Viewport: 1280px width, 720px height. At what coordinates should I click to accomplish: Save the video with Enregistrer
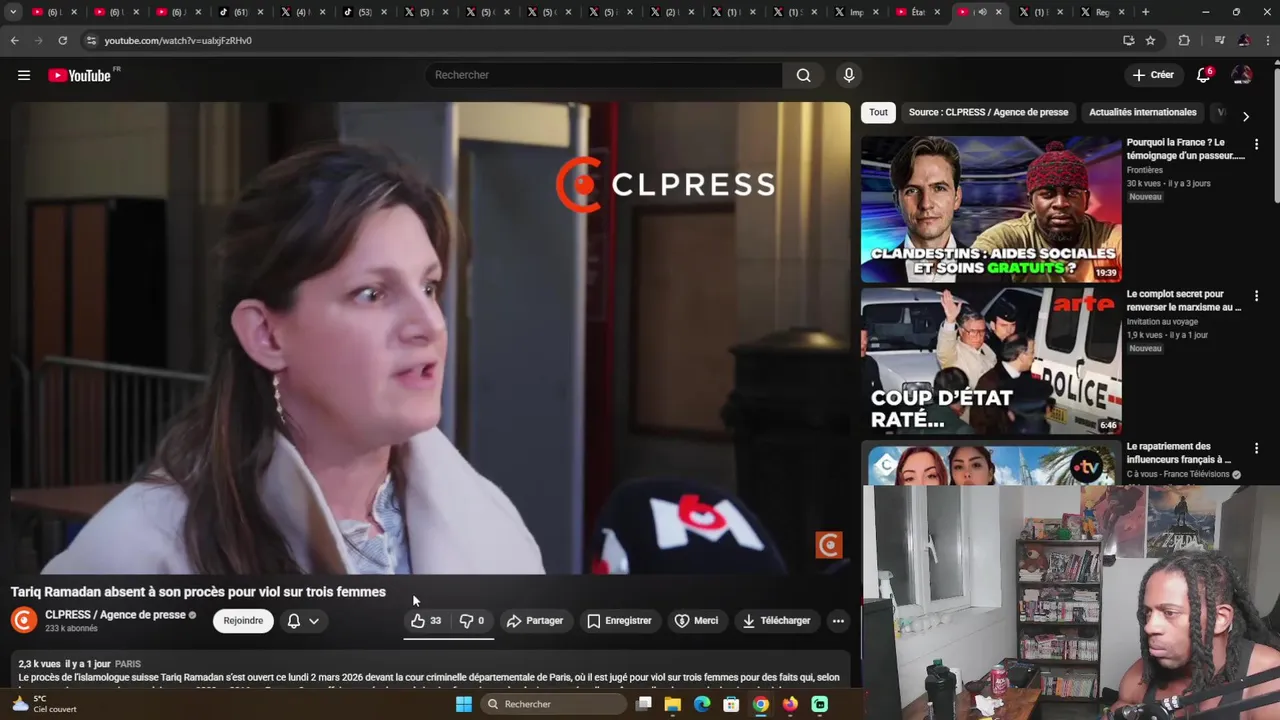click(619, 621)
